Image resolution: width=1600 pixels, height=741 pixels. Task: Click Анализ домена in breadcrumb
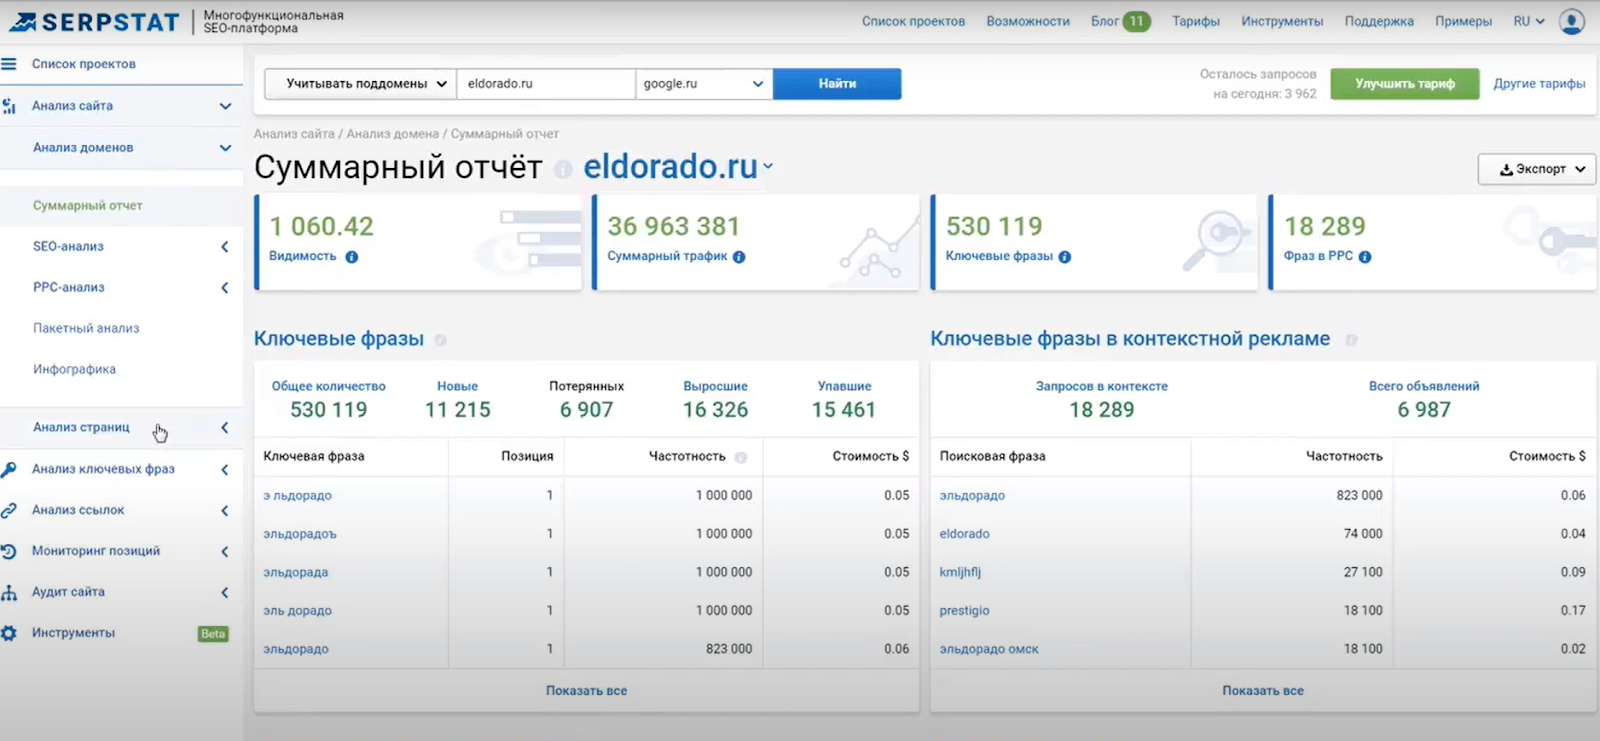coord(392,134)
